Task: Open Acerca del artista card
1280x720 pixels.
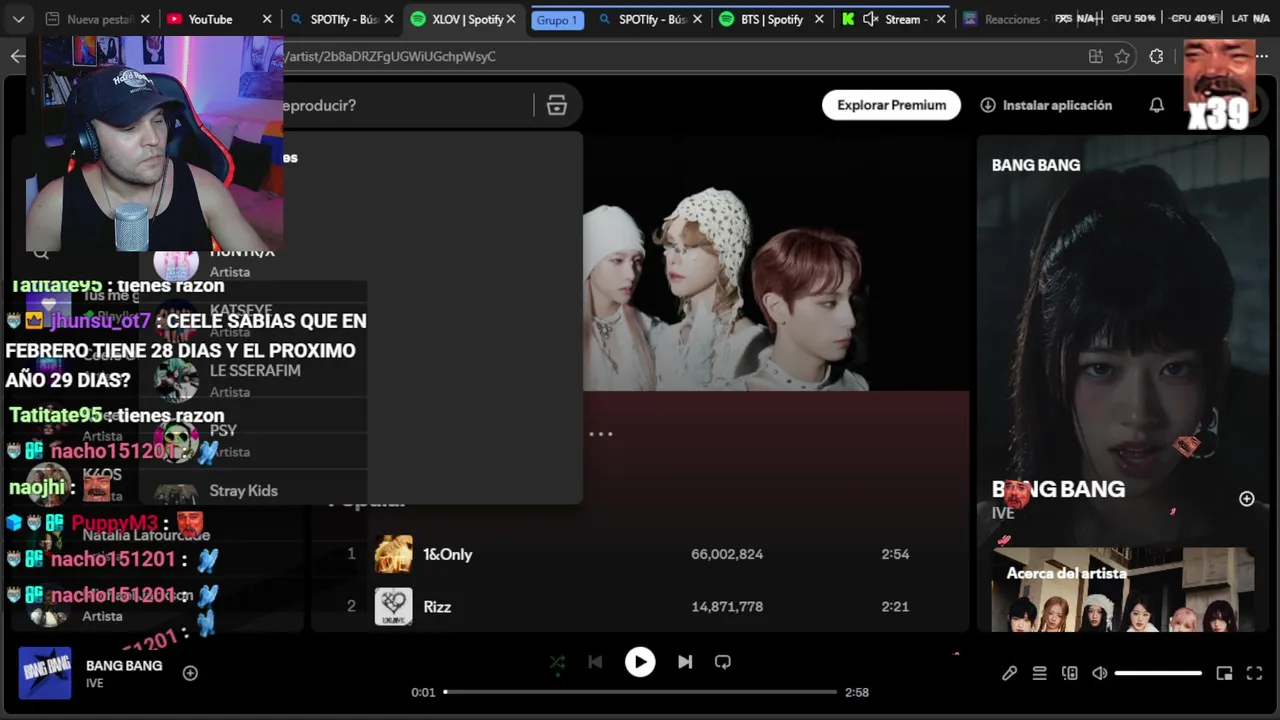Action: tap(1122, 590)
